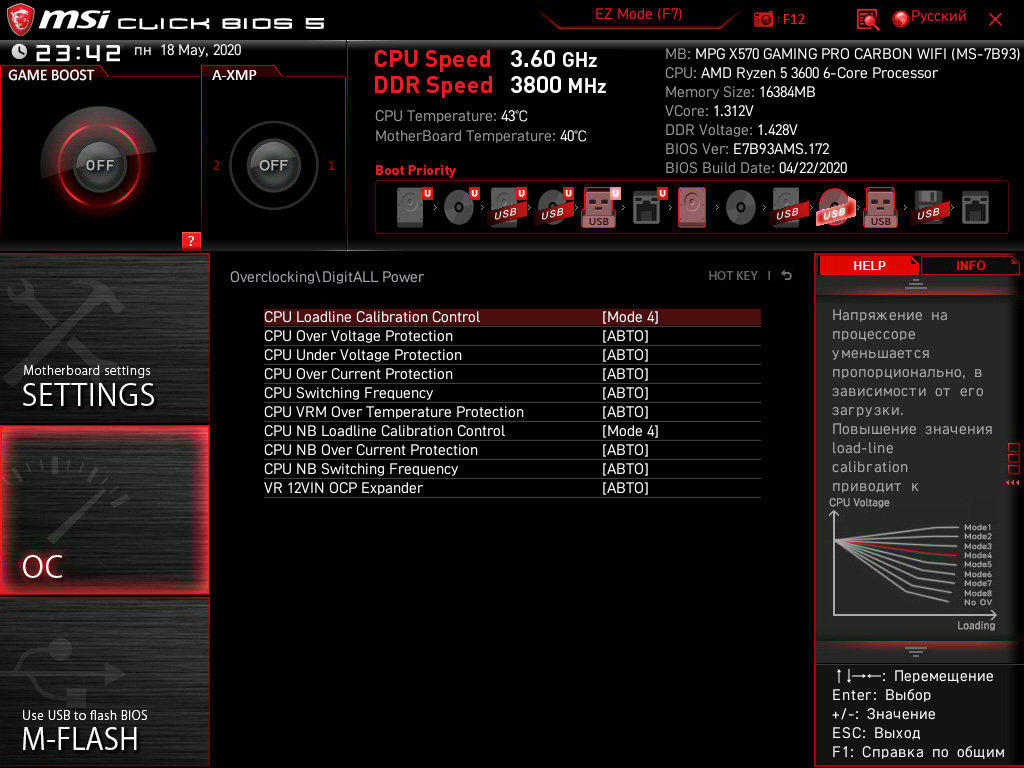Viewport: 1024px width, 768px height.
Task: Select the UEFI USB hard disk boot device
Action: pos(507,208)
